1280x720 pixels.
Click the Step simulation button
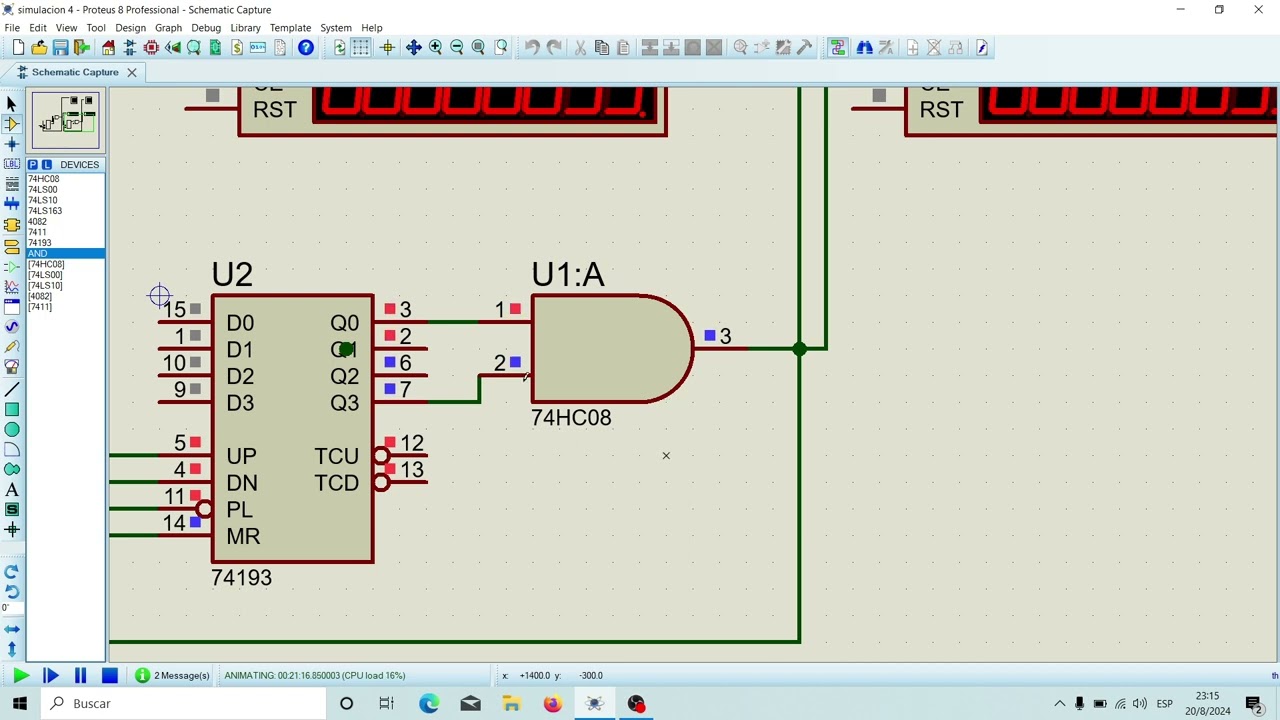click(50, 676)
